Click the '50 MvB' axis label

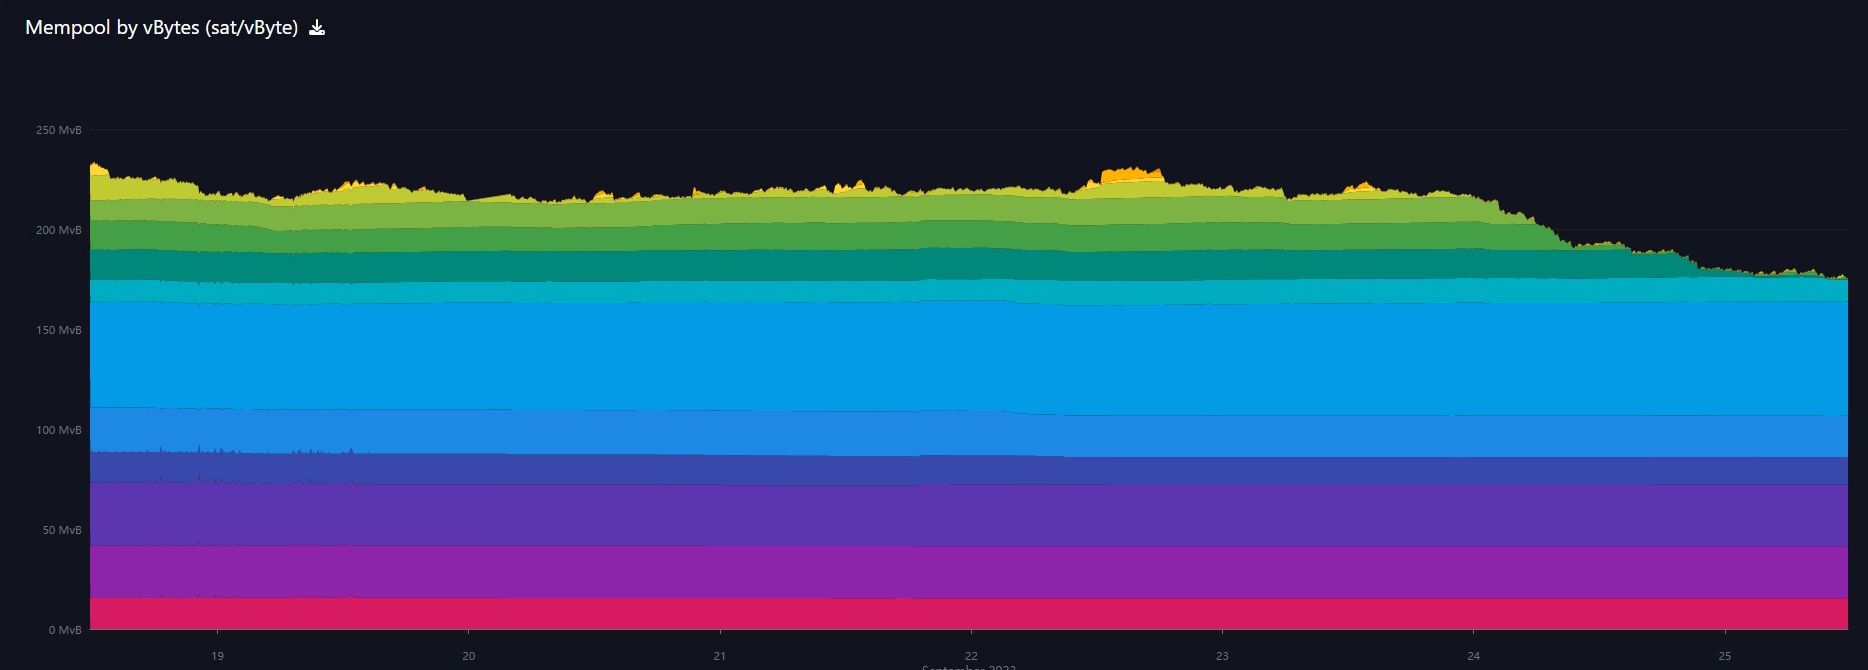pos(62,530)
